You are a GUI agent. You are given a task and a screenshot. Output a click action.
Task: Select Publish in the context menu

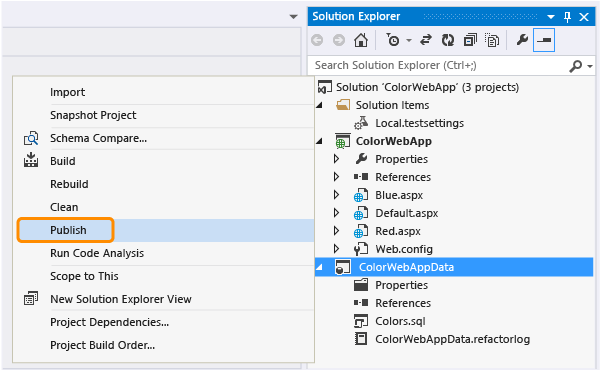[x=68, y=230]
